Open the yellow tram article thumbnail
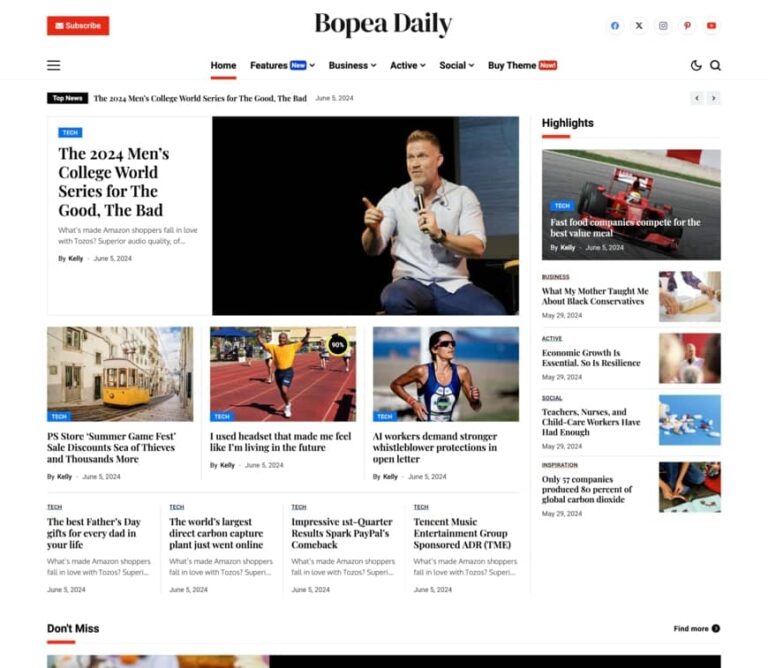 point(120,373)
